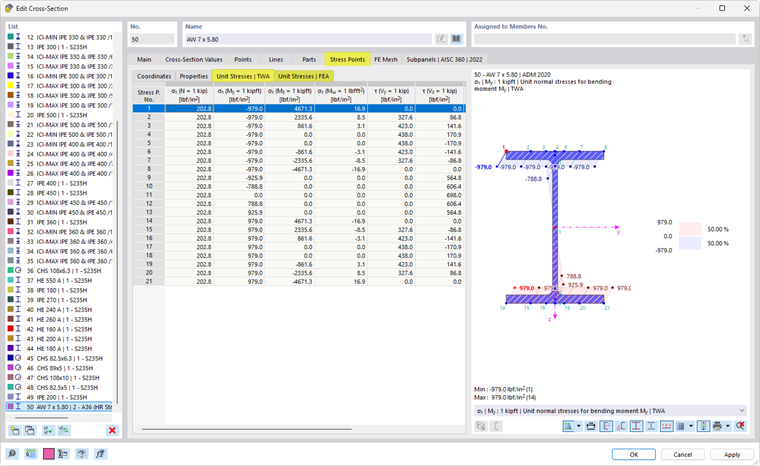This screenshot has width=760, height=466.
Task: Expand the view mode dropdown arrow
Action: [579, 426]
